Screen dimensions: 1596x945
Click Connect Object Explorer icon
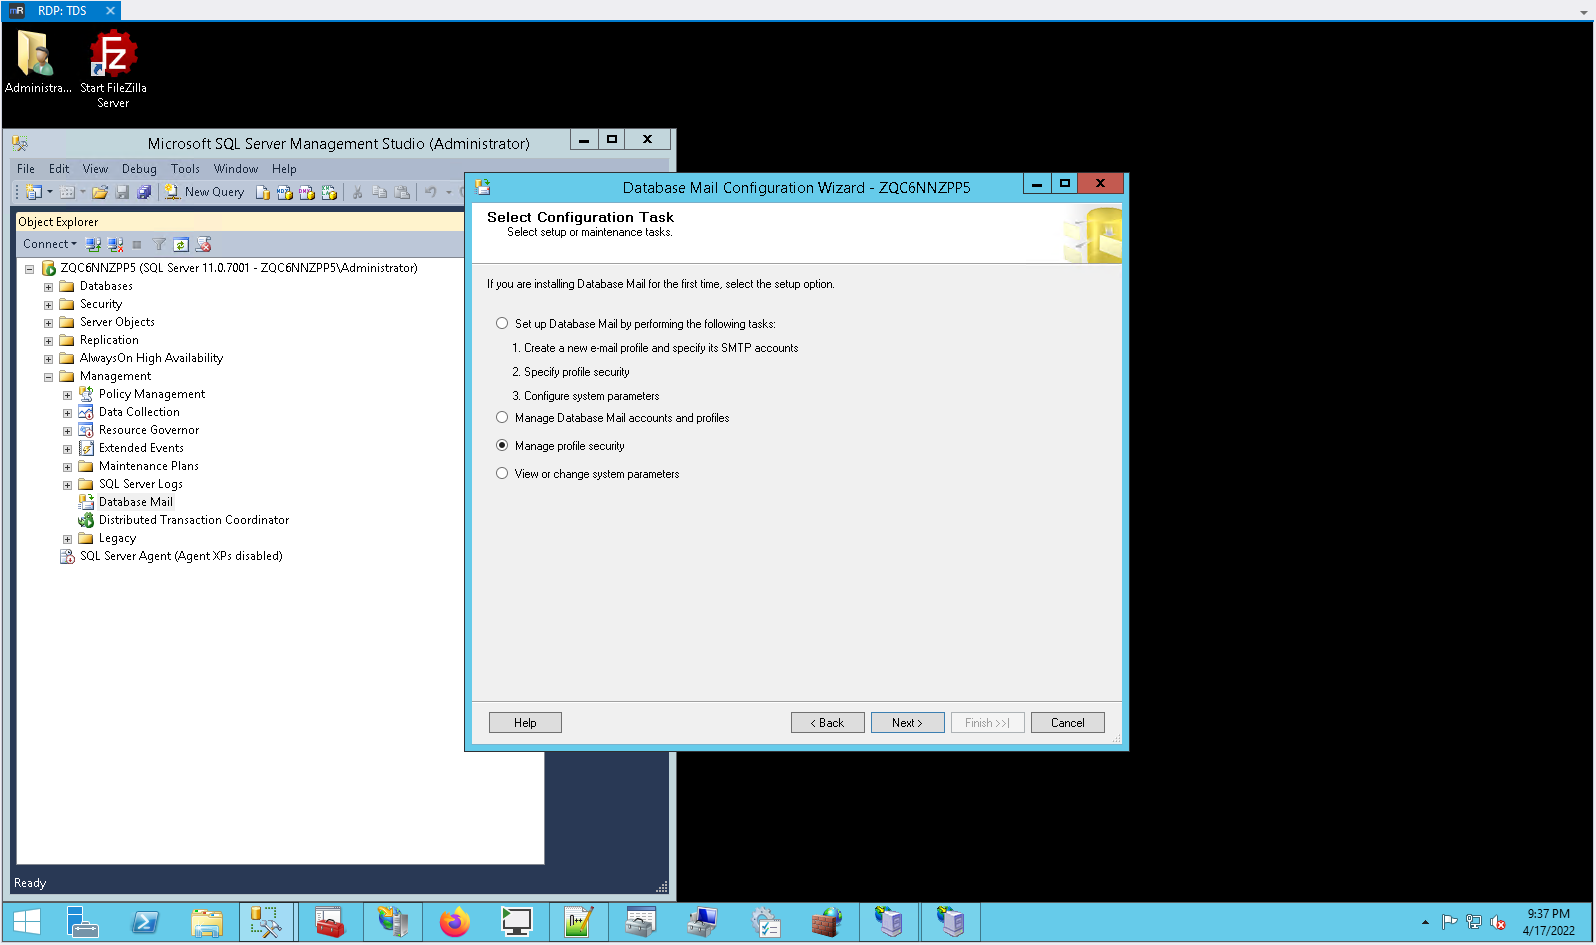[x=93, y=244]
